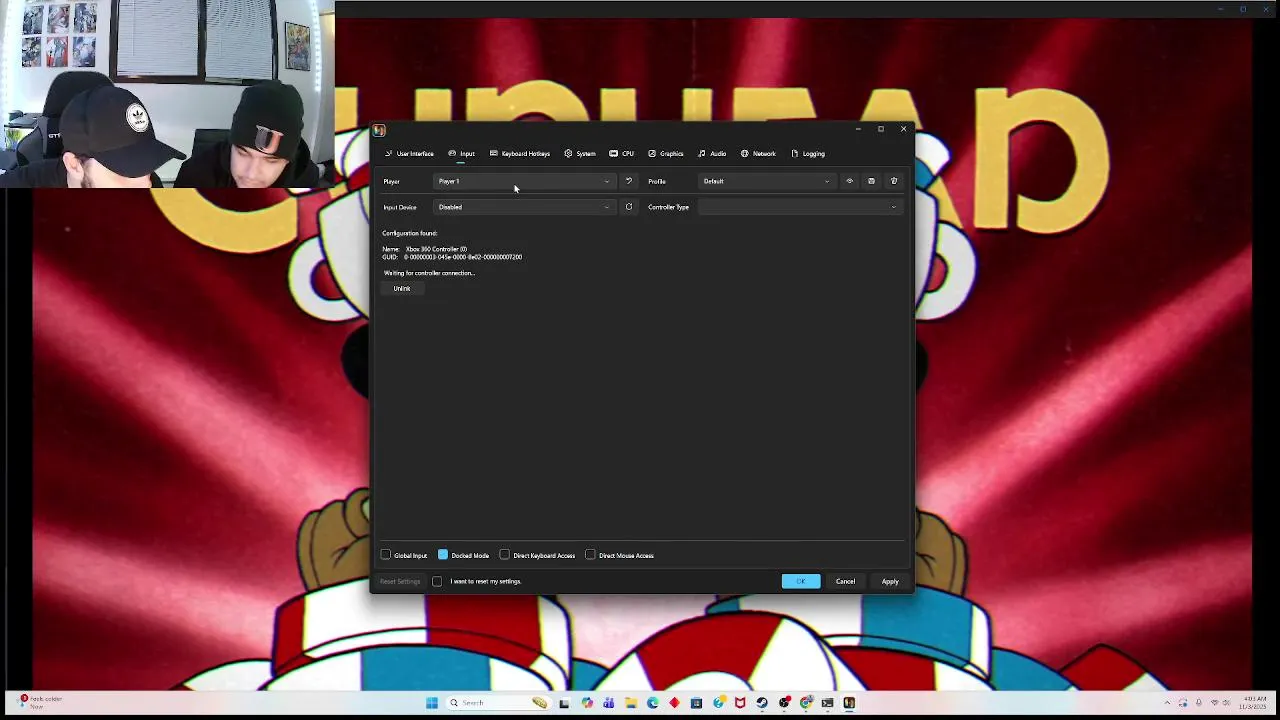Screen dimensions: 1280x720
Task: Open the Copilot taskbar icon
Action: pos(587,703)
